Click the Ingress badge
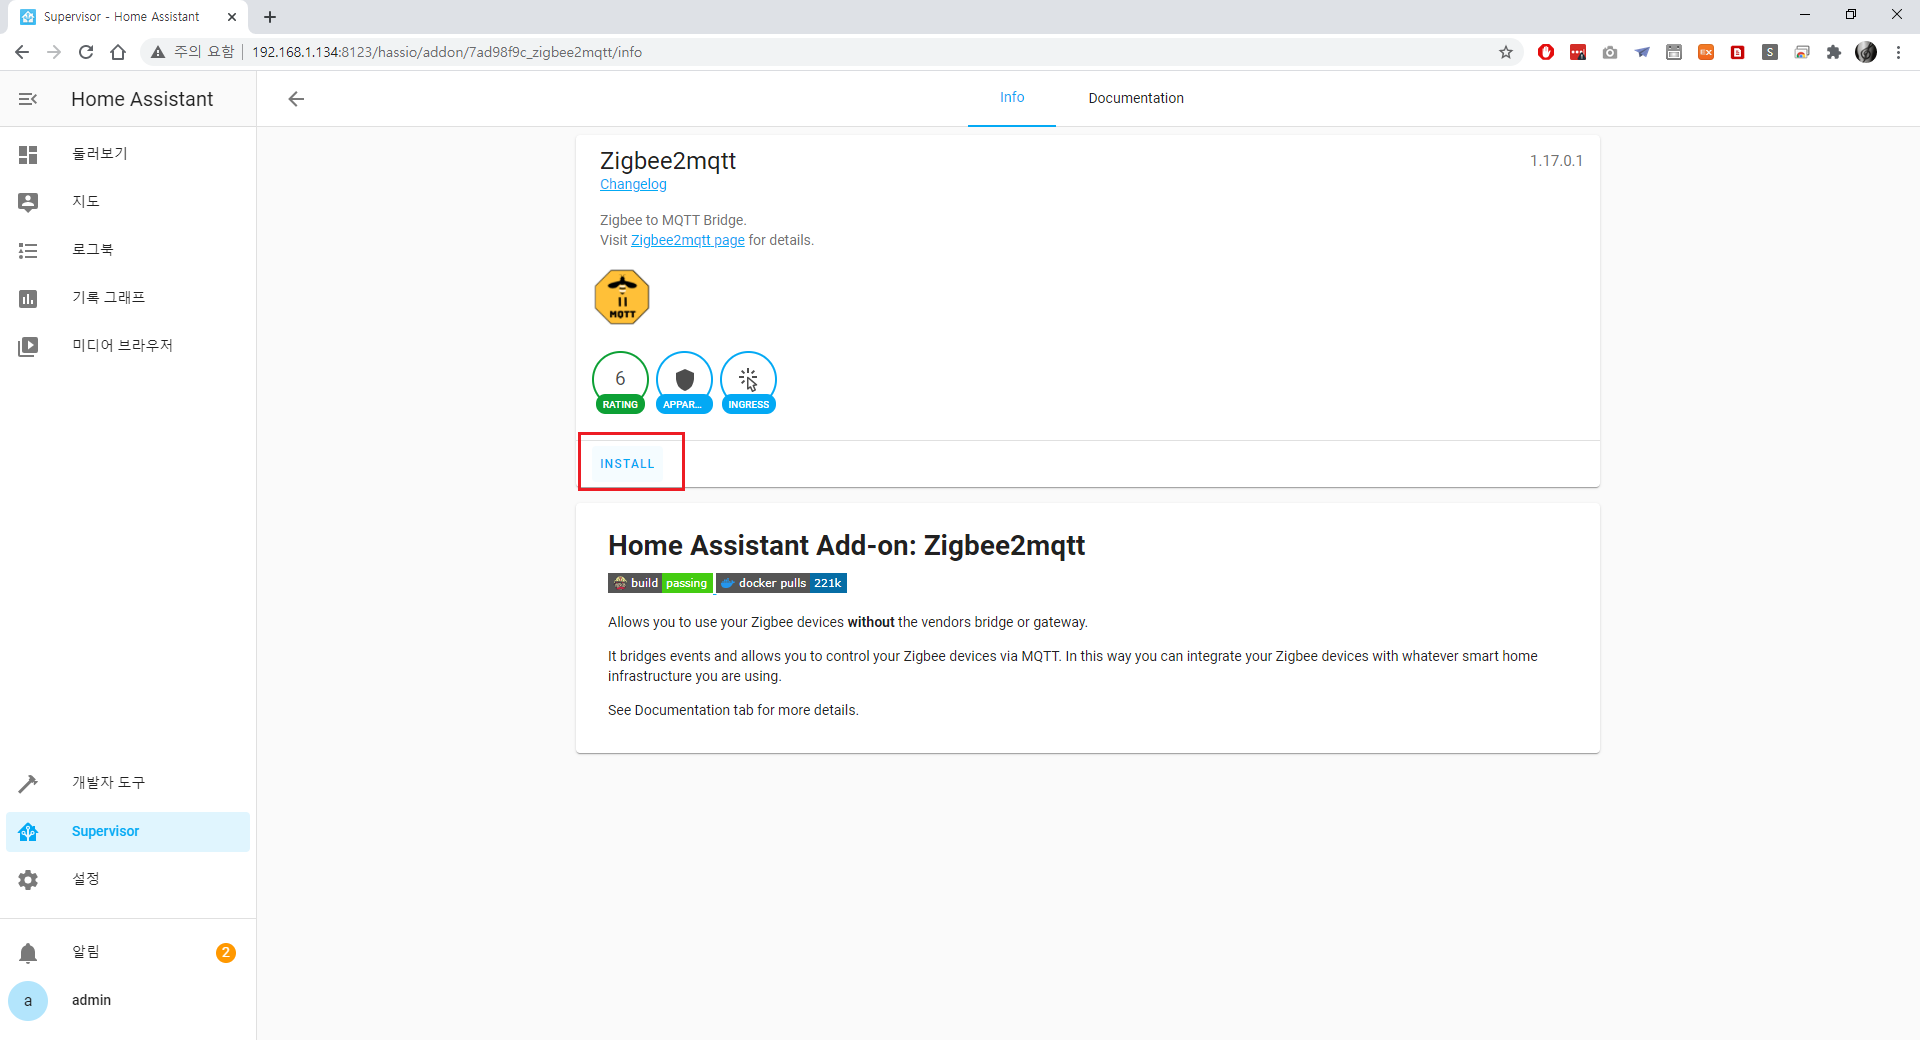 click(748, 382)
